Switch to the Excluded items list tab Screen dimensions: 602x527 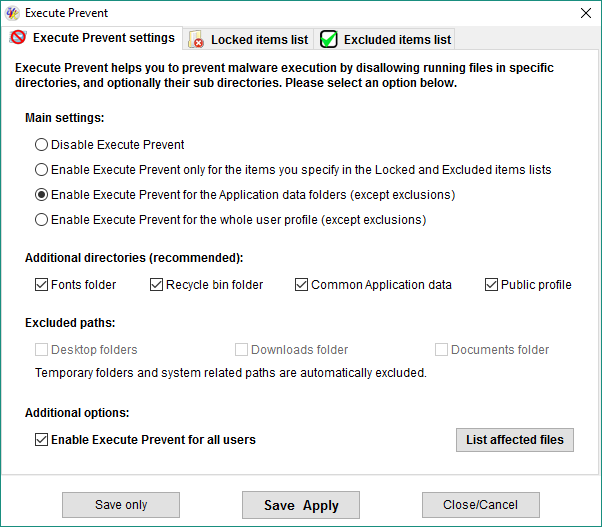tap(384, 39)
